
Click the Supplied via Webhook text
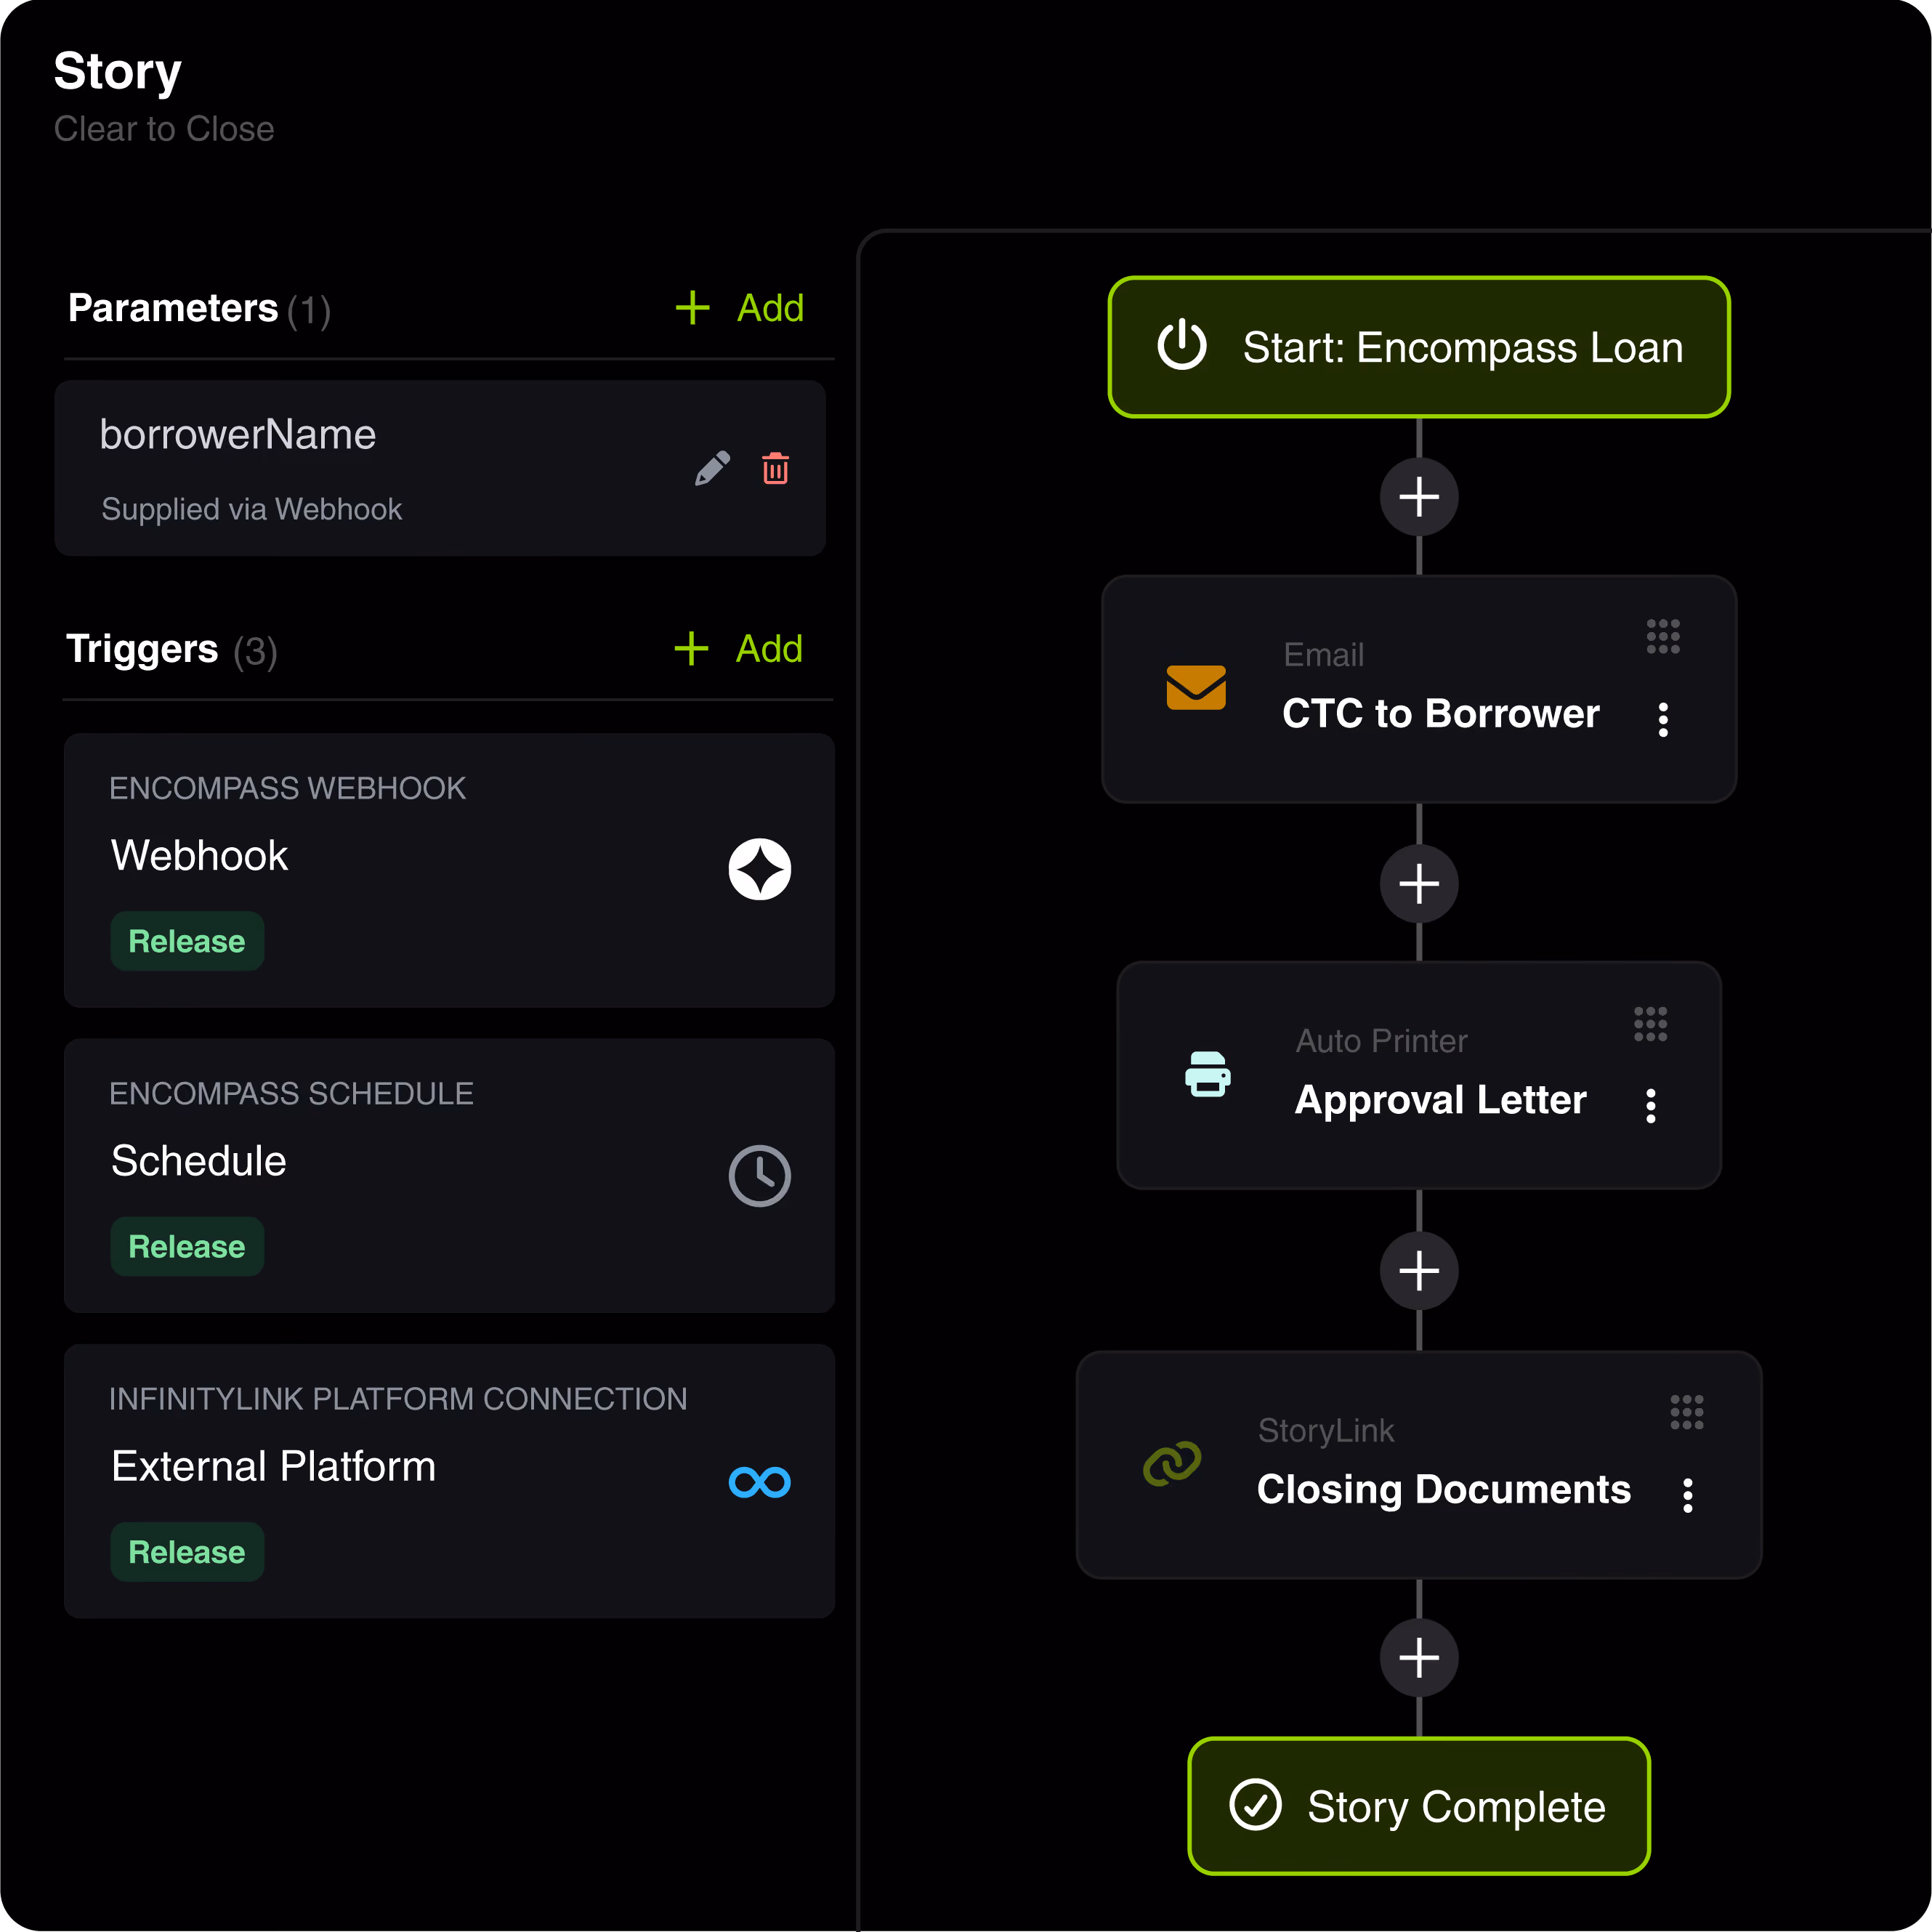tap(252, 509)
